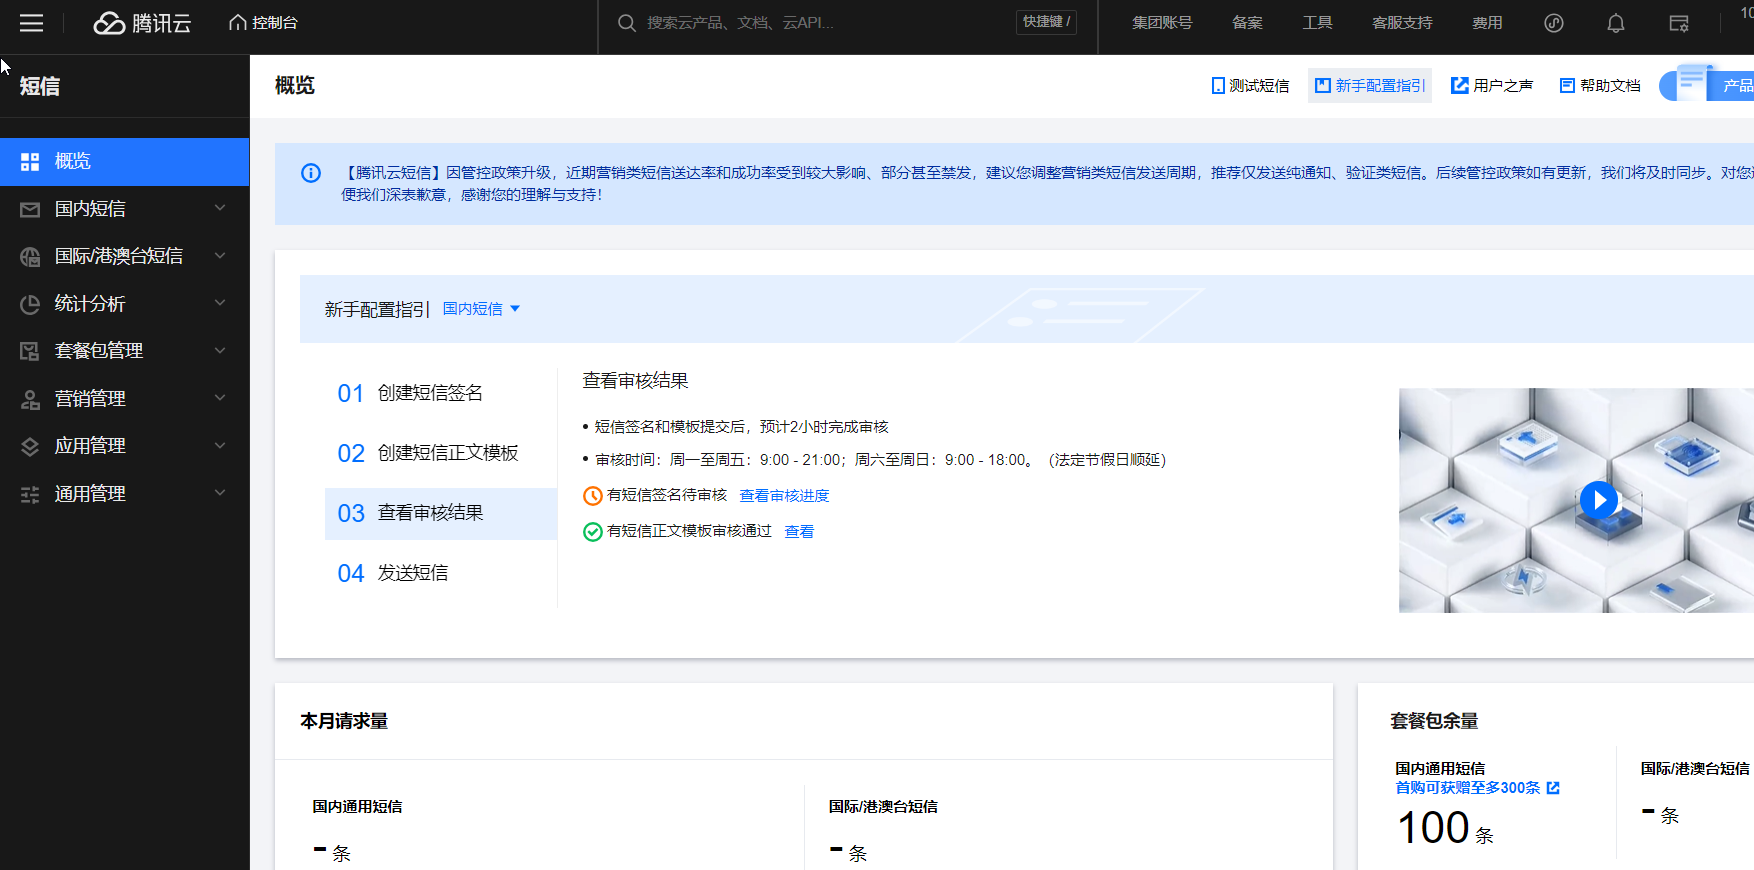Open notifications bell
1754x870 pixels.
click(x=1616, y=23)
